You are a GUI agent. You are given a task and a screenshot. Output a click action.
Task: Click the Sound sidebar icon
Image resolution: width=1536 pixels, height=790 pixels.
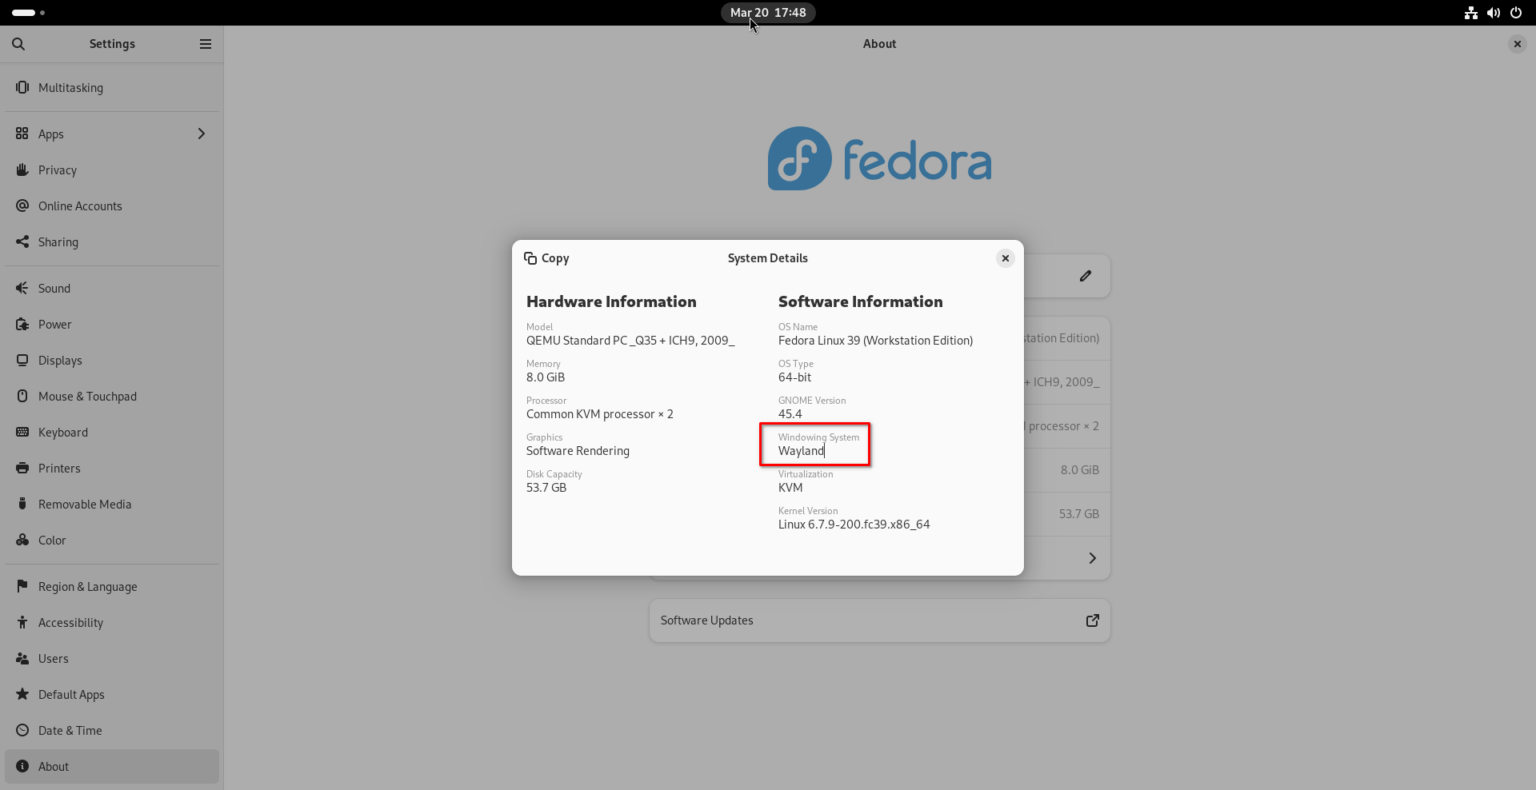21,288
